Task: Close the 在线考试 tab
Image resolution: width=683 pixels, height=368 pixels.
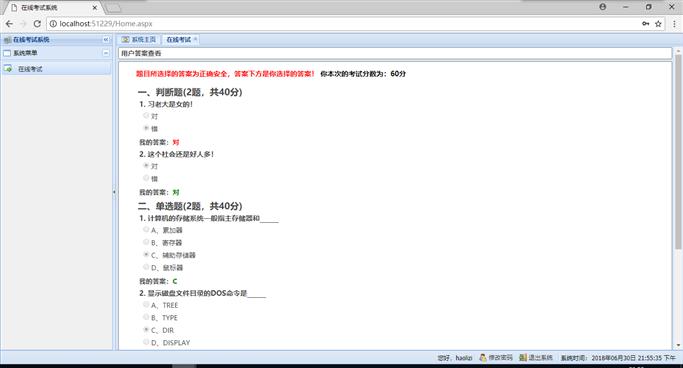Action: point(196,39)
